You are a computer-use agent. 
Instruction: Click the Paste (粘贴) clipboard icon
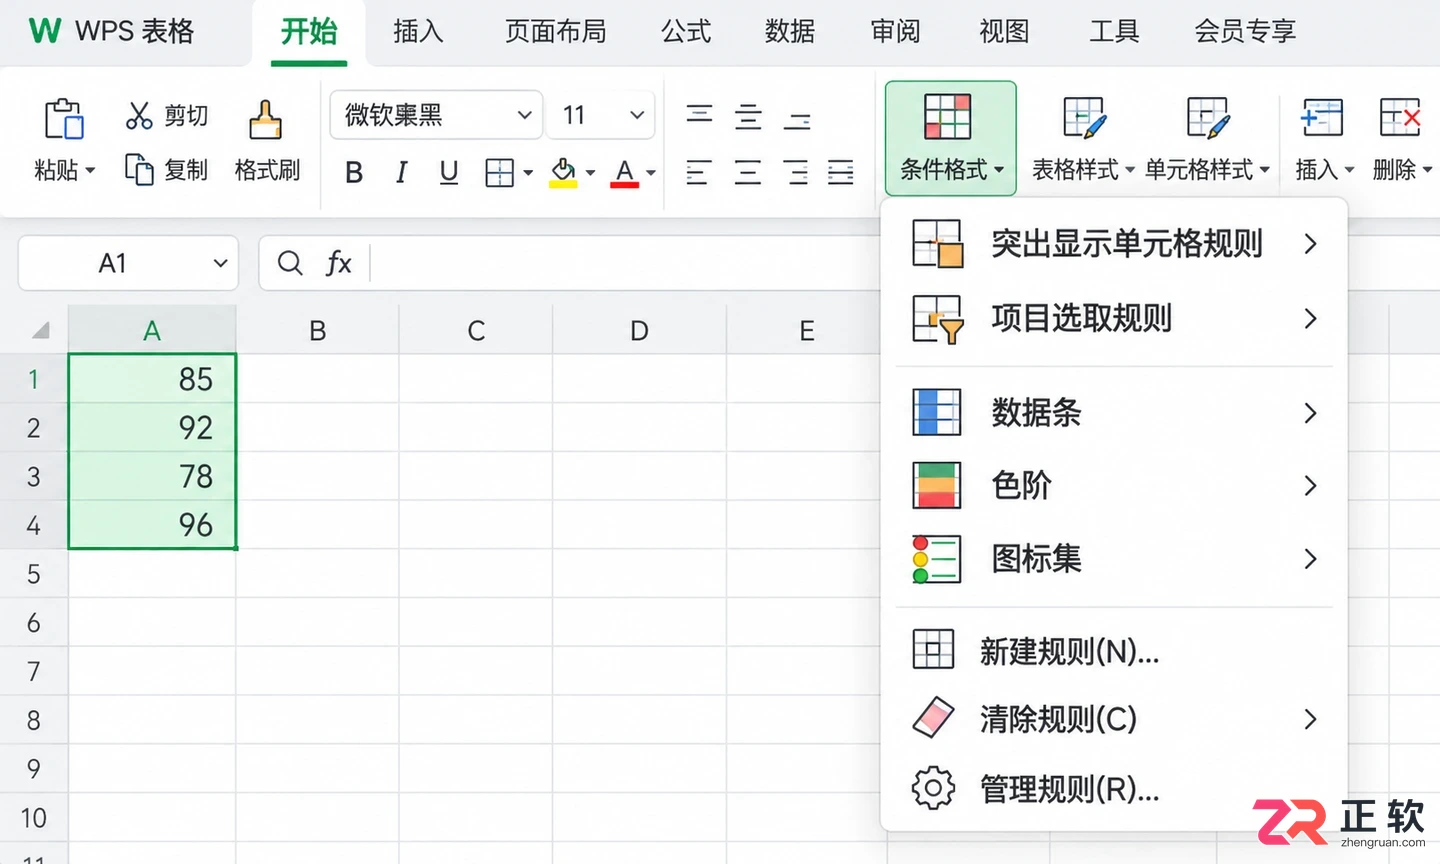point(64,119)
